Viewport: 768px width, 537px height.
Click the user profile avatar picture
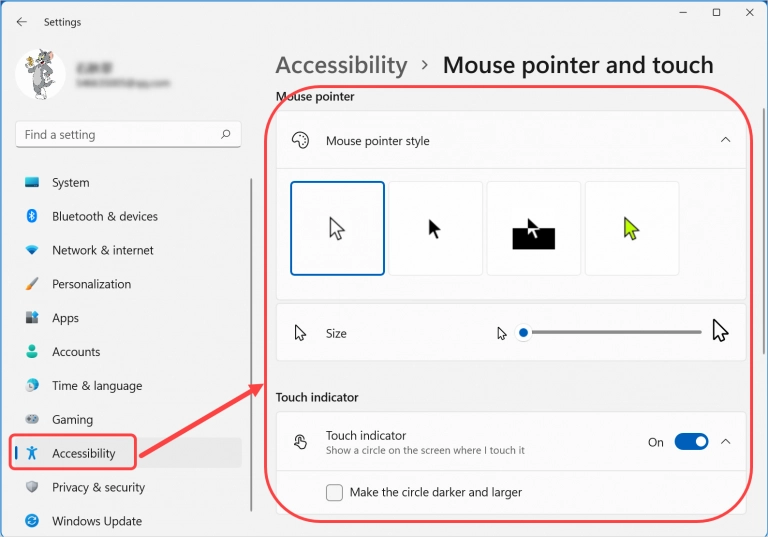tap(41, 74)
